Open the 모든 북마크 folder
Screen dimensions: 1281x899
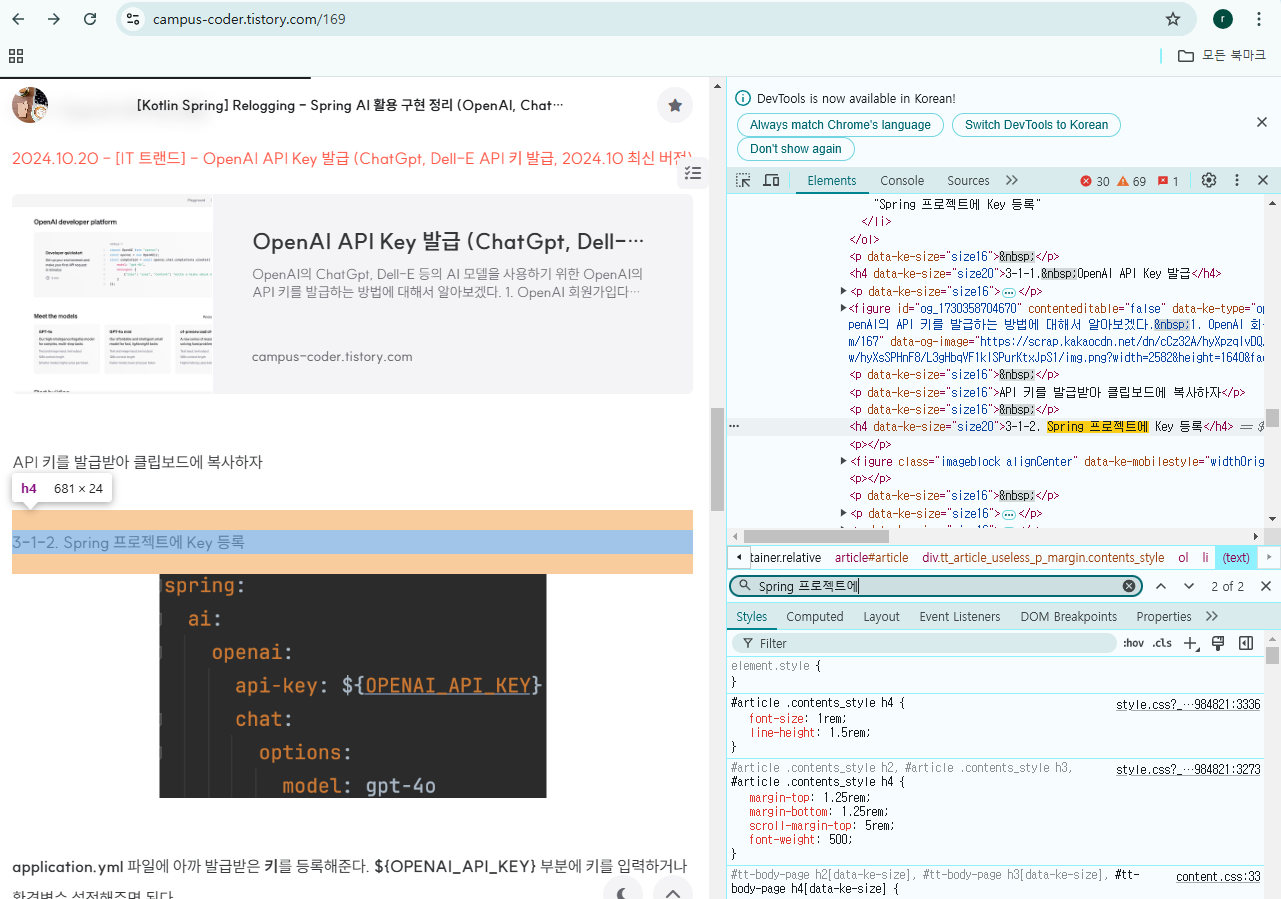click(x=1222, y=56)
